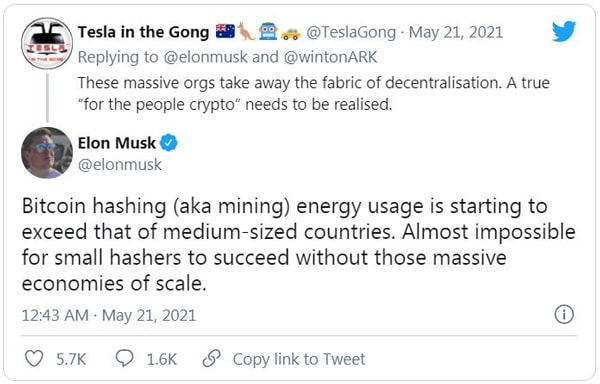Like the tweet with heart icon
This screenshot has height=384, width=600.
click(34, 359)
